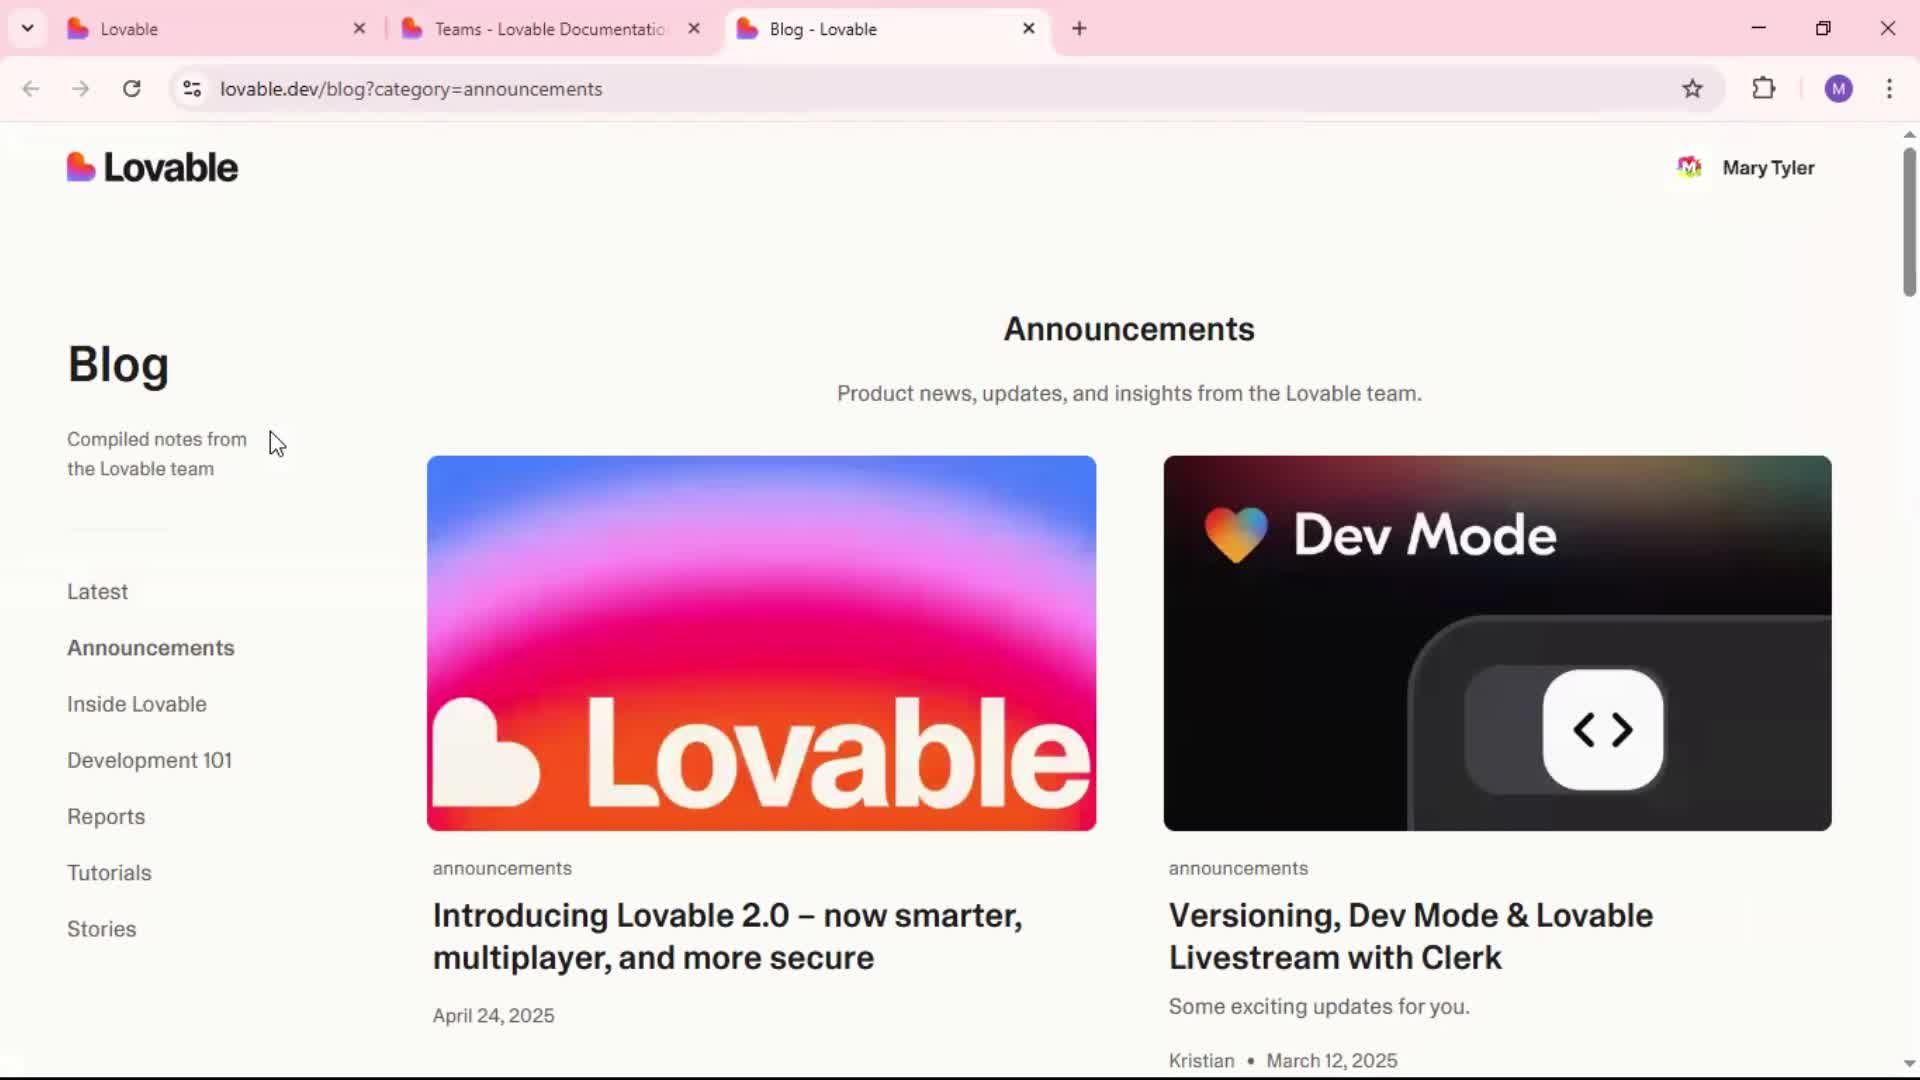
Task: Reload the blog page
Action: point(131,89)
